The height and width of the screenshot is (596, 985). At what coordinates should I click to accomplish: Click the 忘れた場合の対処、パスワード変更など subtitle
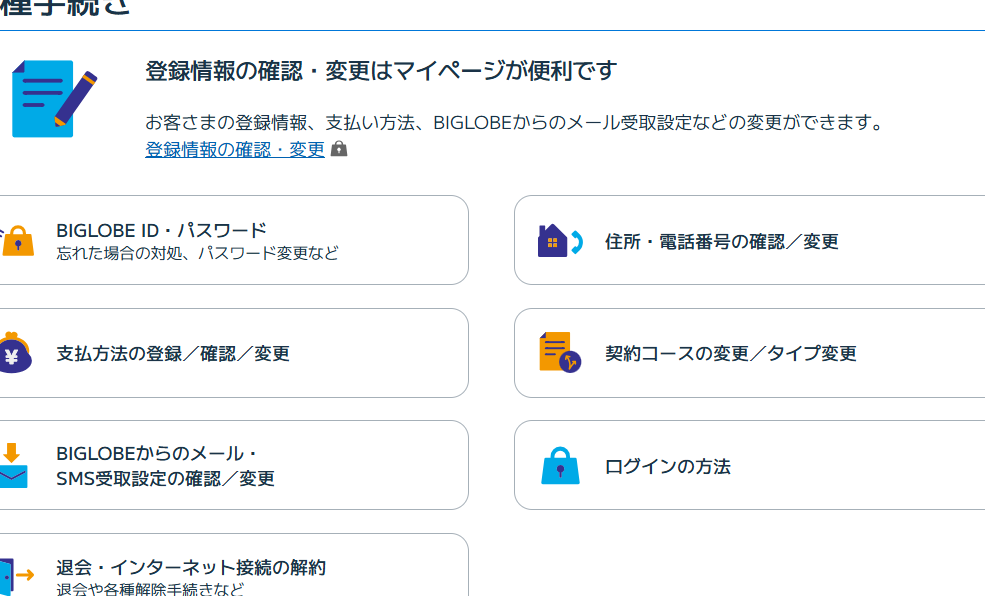[197, 253]
